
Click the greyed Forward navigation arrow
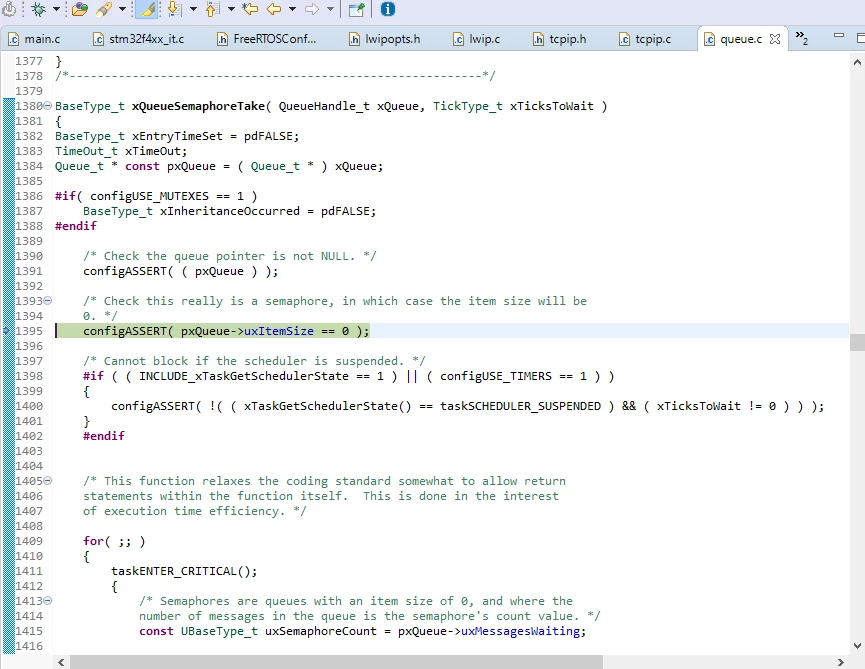pos(312,9)
